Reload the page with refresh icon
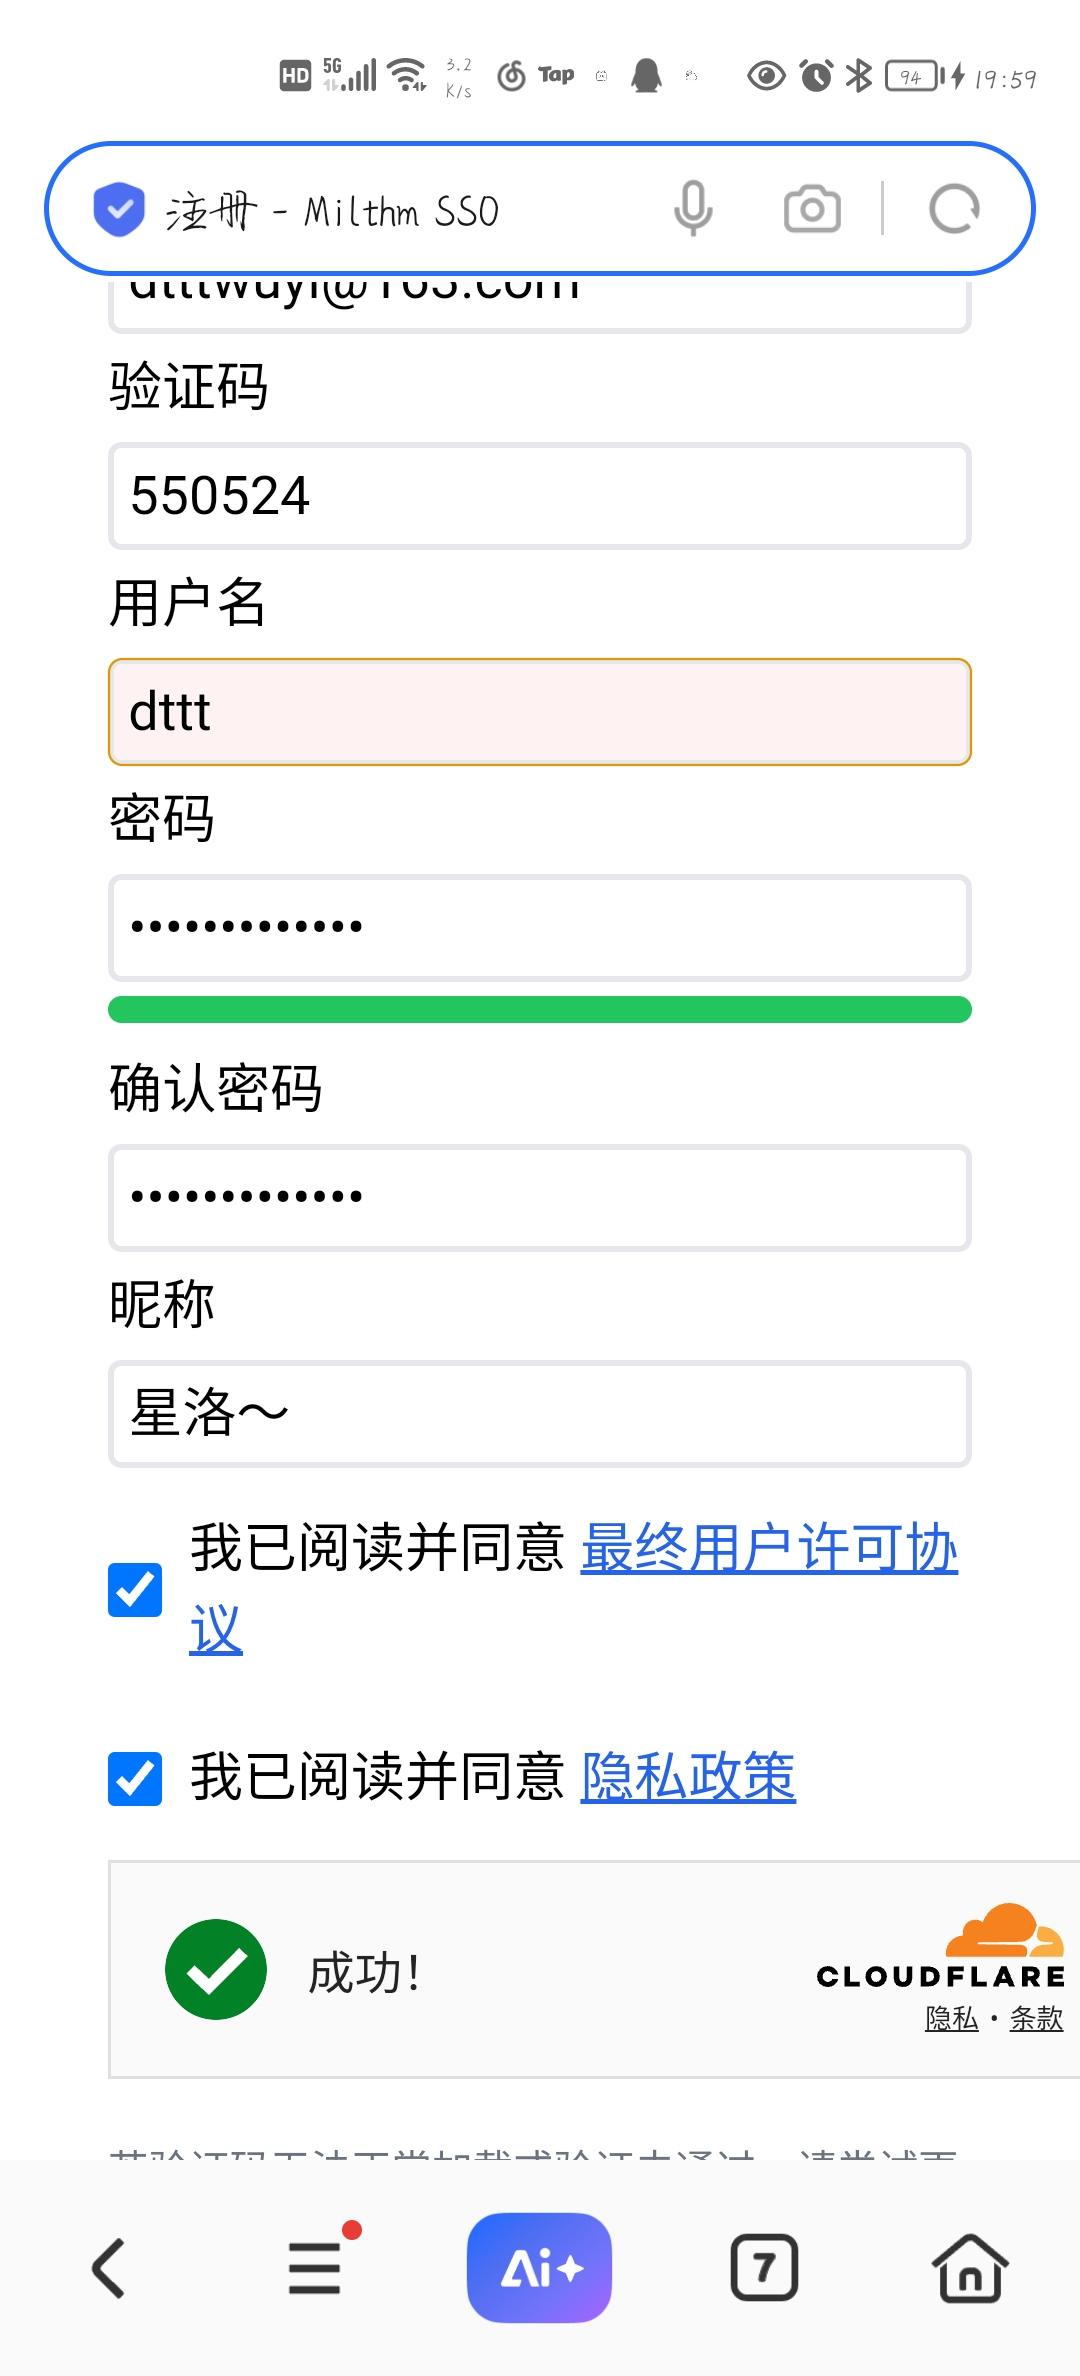 coord(953,209)
